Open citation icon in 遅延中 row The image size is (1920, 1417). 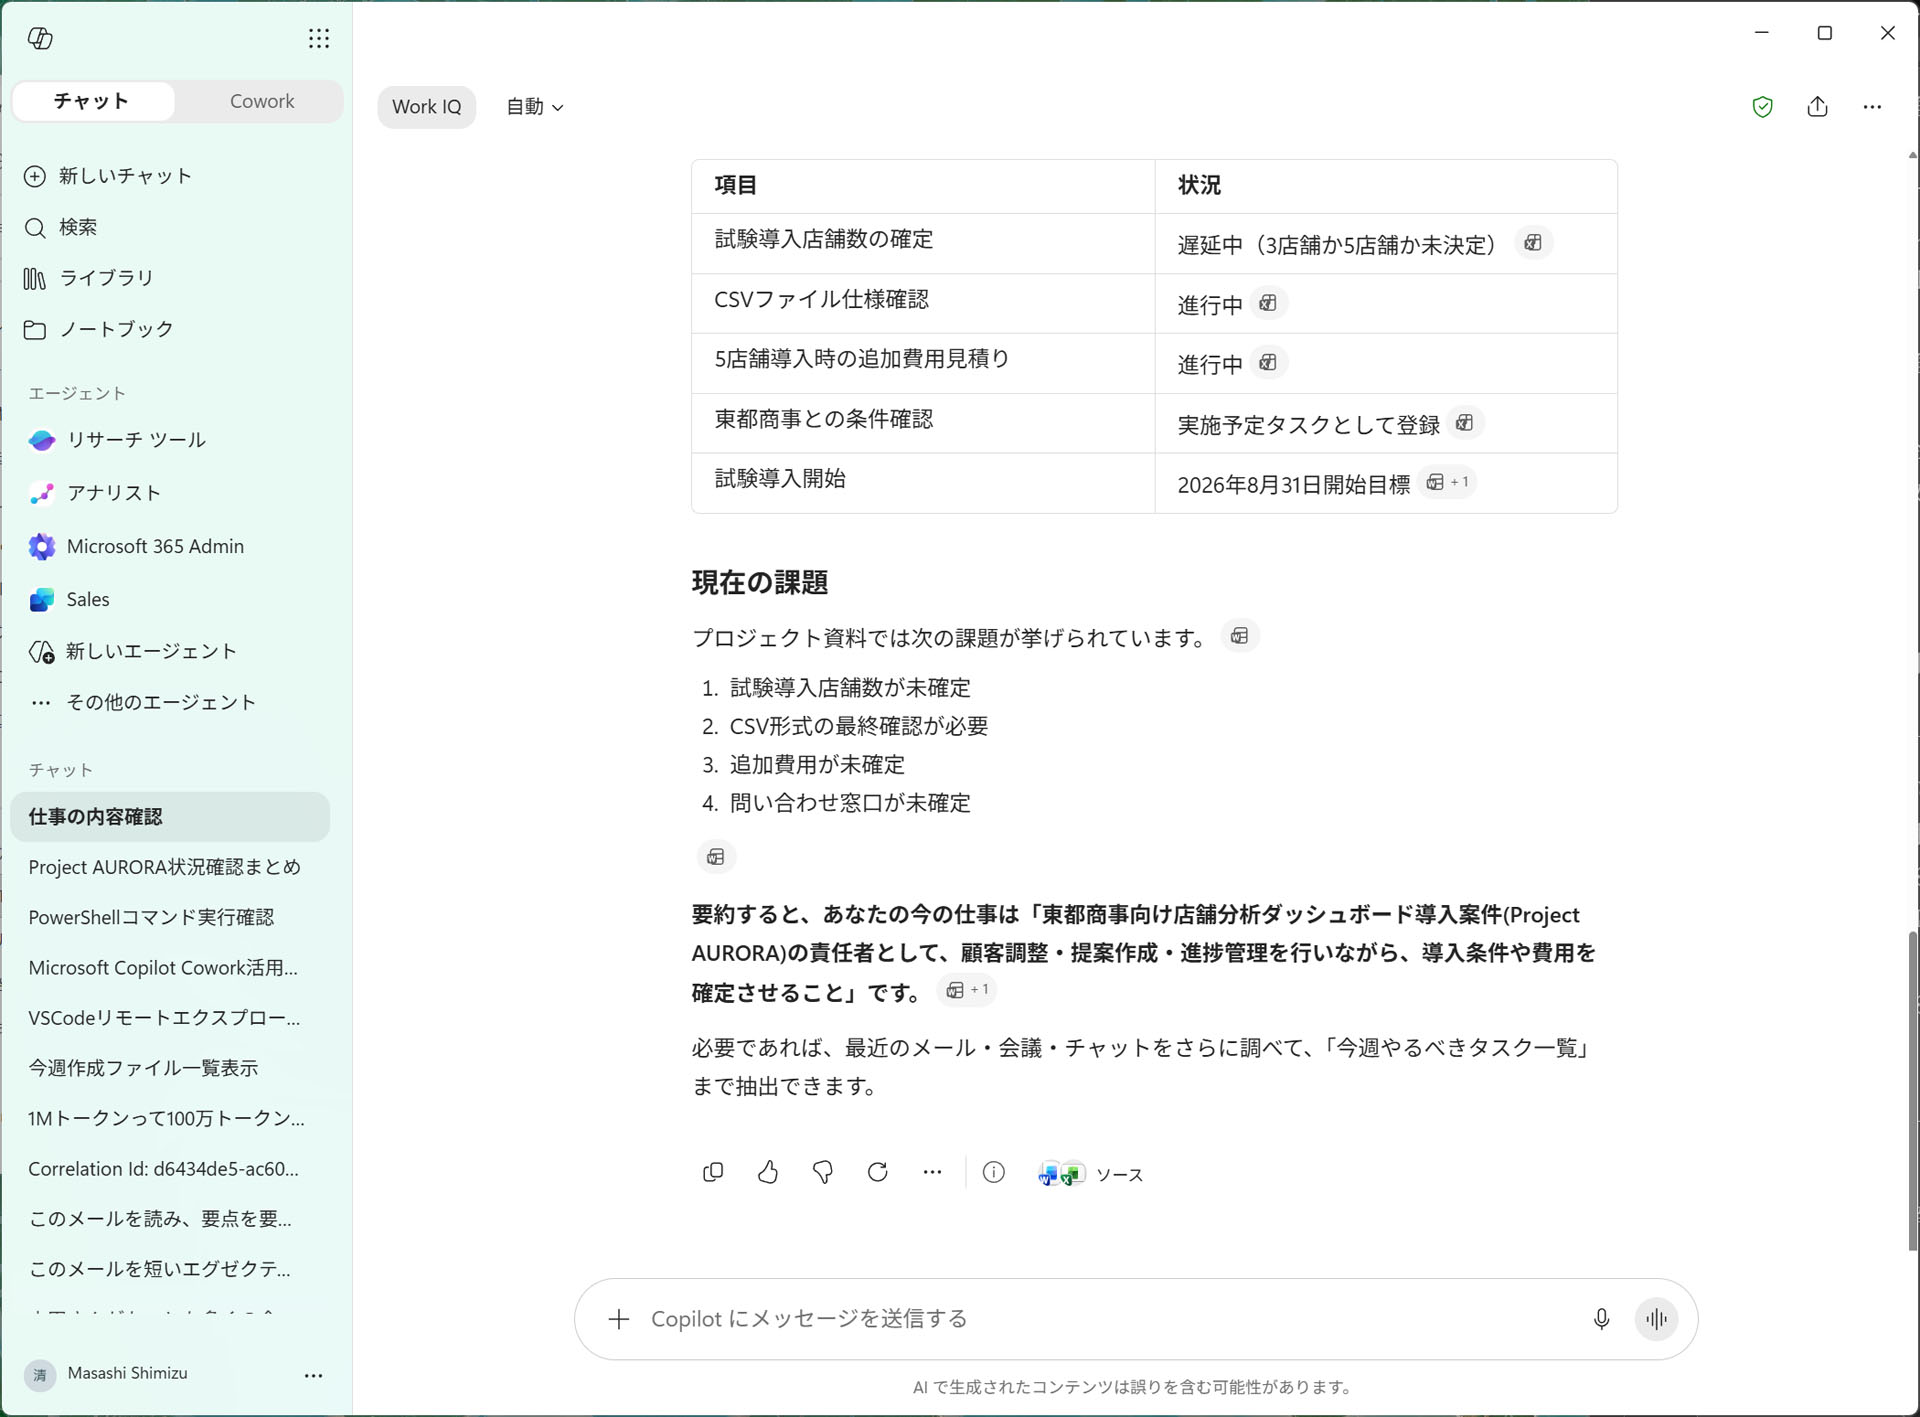[x=1533, y=243]
